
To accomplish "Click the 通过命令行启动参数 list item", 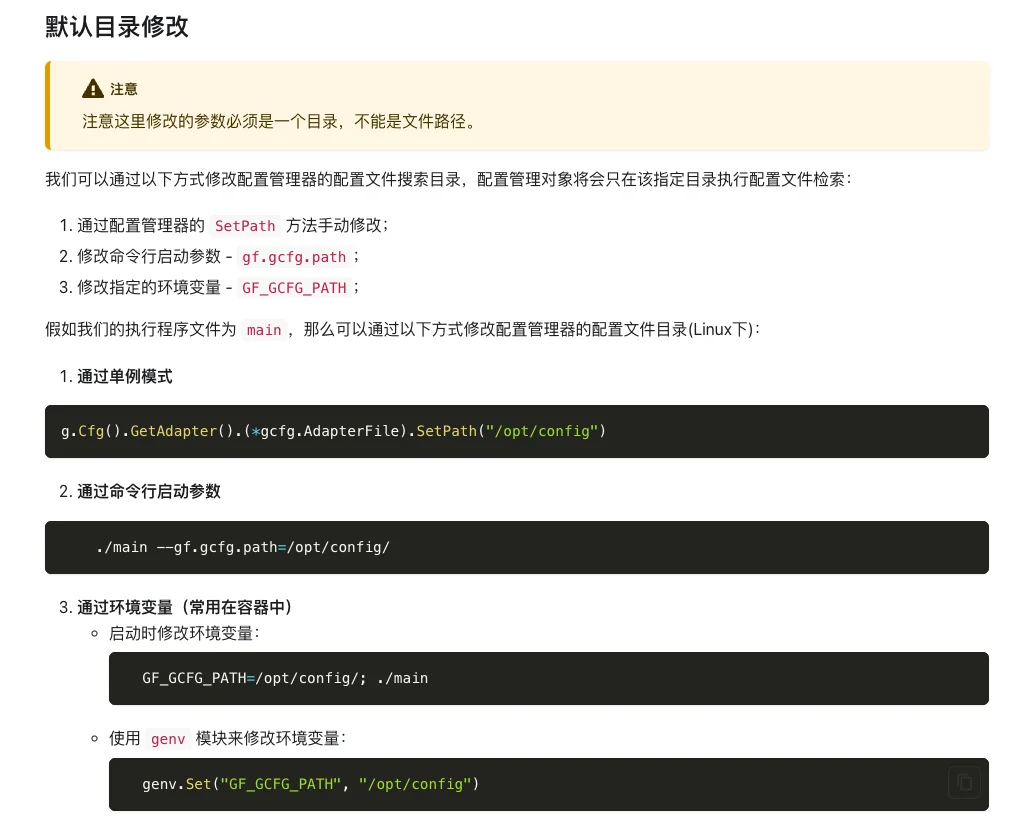I will coord(149,491).
